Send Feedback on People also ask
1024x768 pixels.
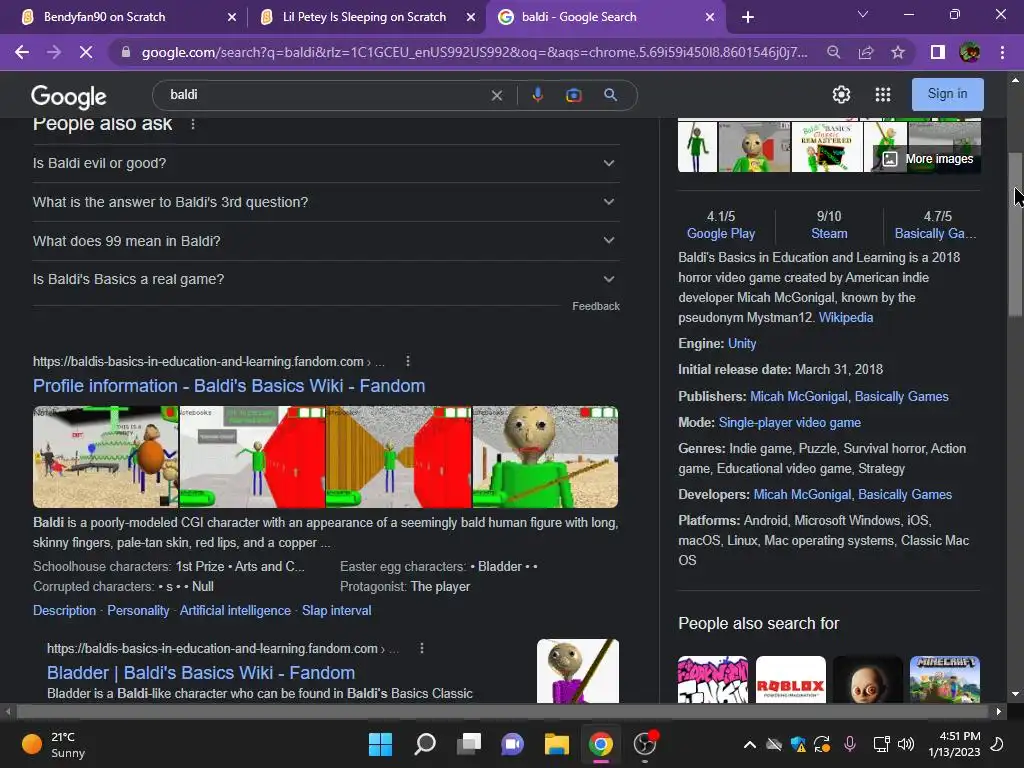(596, 306)
